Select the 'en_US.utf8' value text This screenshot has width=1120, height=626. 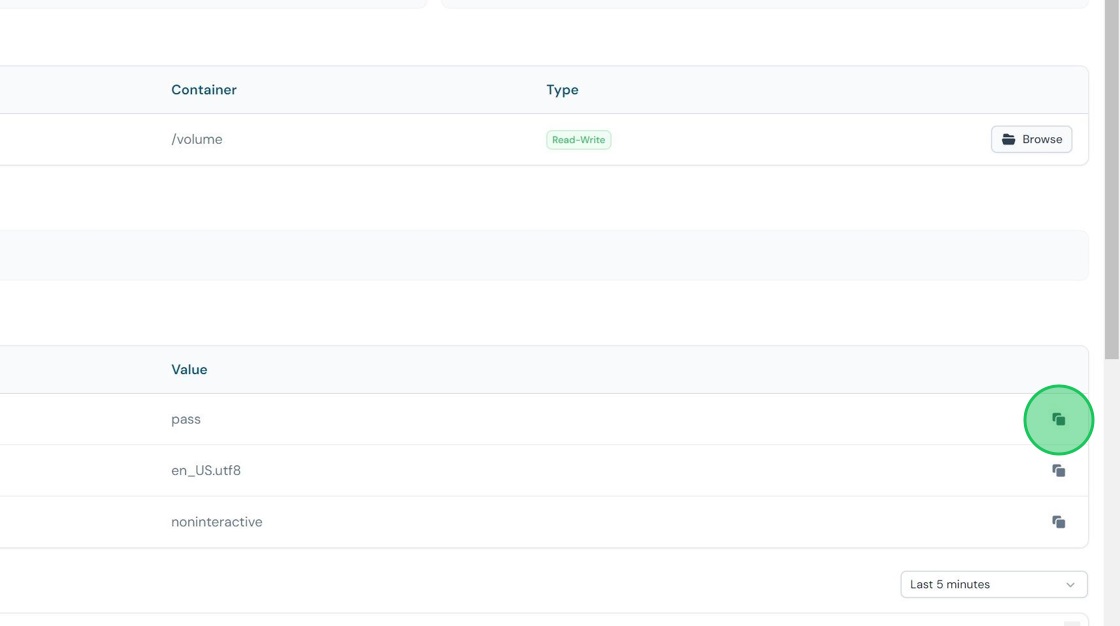pyautogui.click(x=206, y=470)
